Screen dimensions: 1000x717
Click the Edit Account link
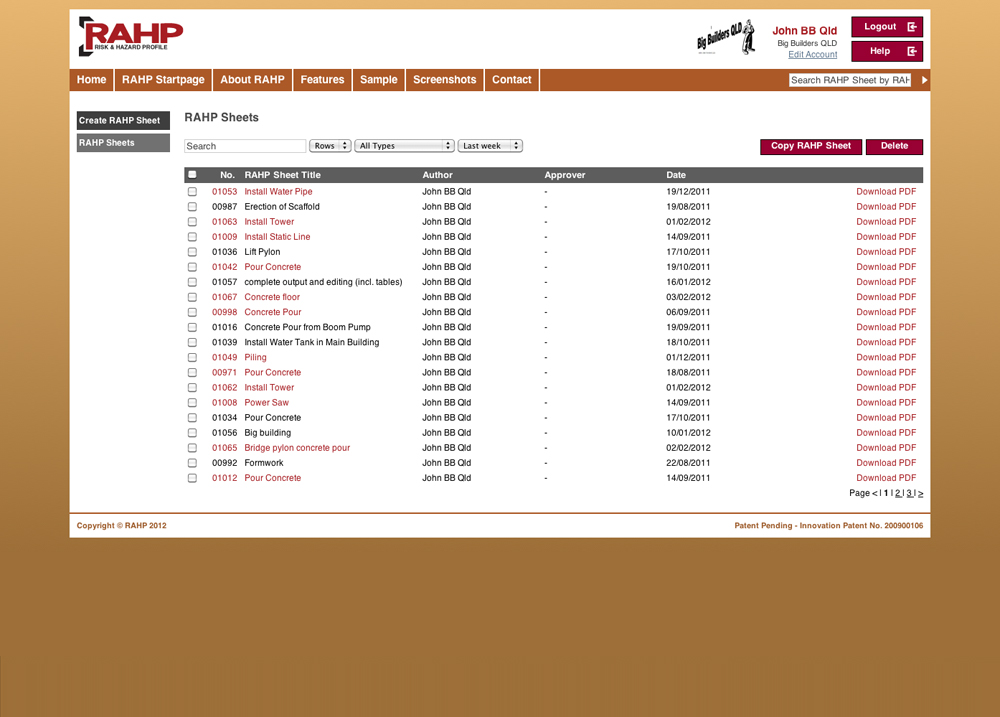point(812,55)
